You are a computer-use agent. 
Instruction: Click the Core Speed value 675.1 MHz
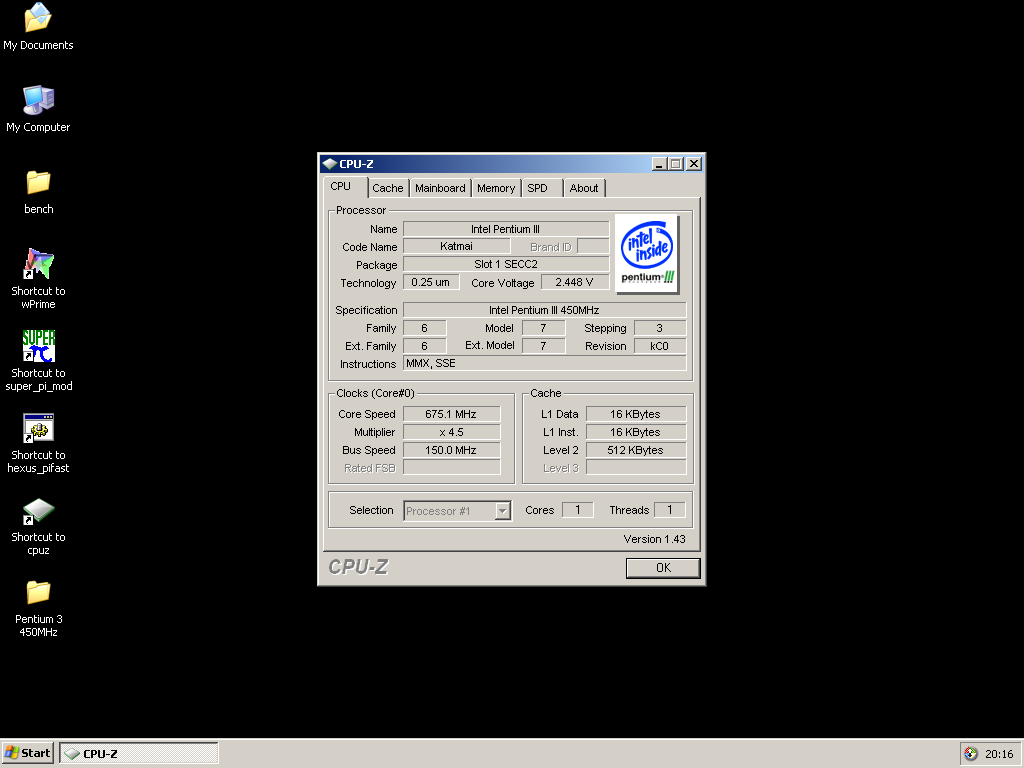point(451,414)
